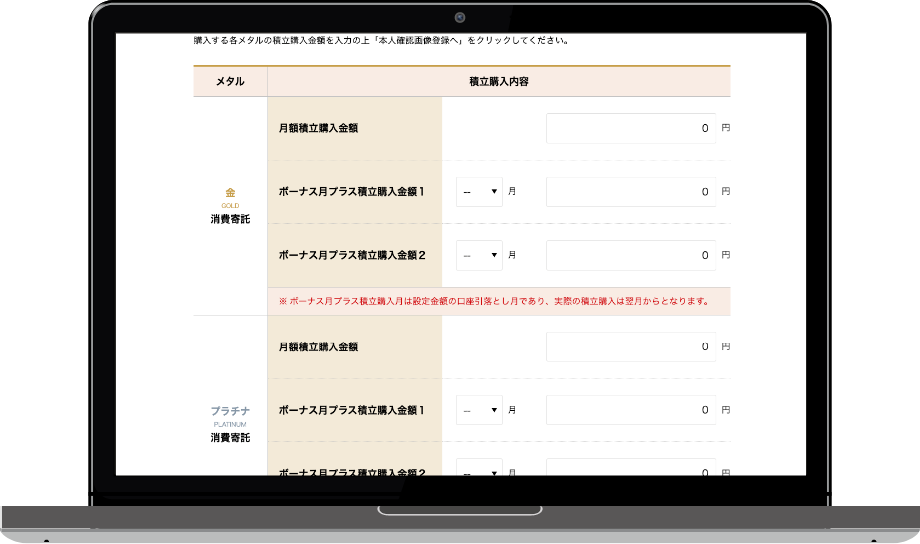Click the メタル column header
The width and height of the screenshot is (920, 544).
coord(230,81)
